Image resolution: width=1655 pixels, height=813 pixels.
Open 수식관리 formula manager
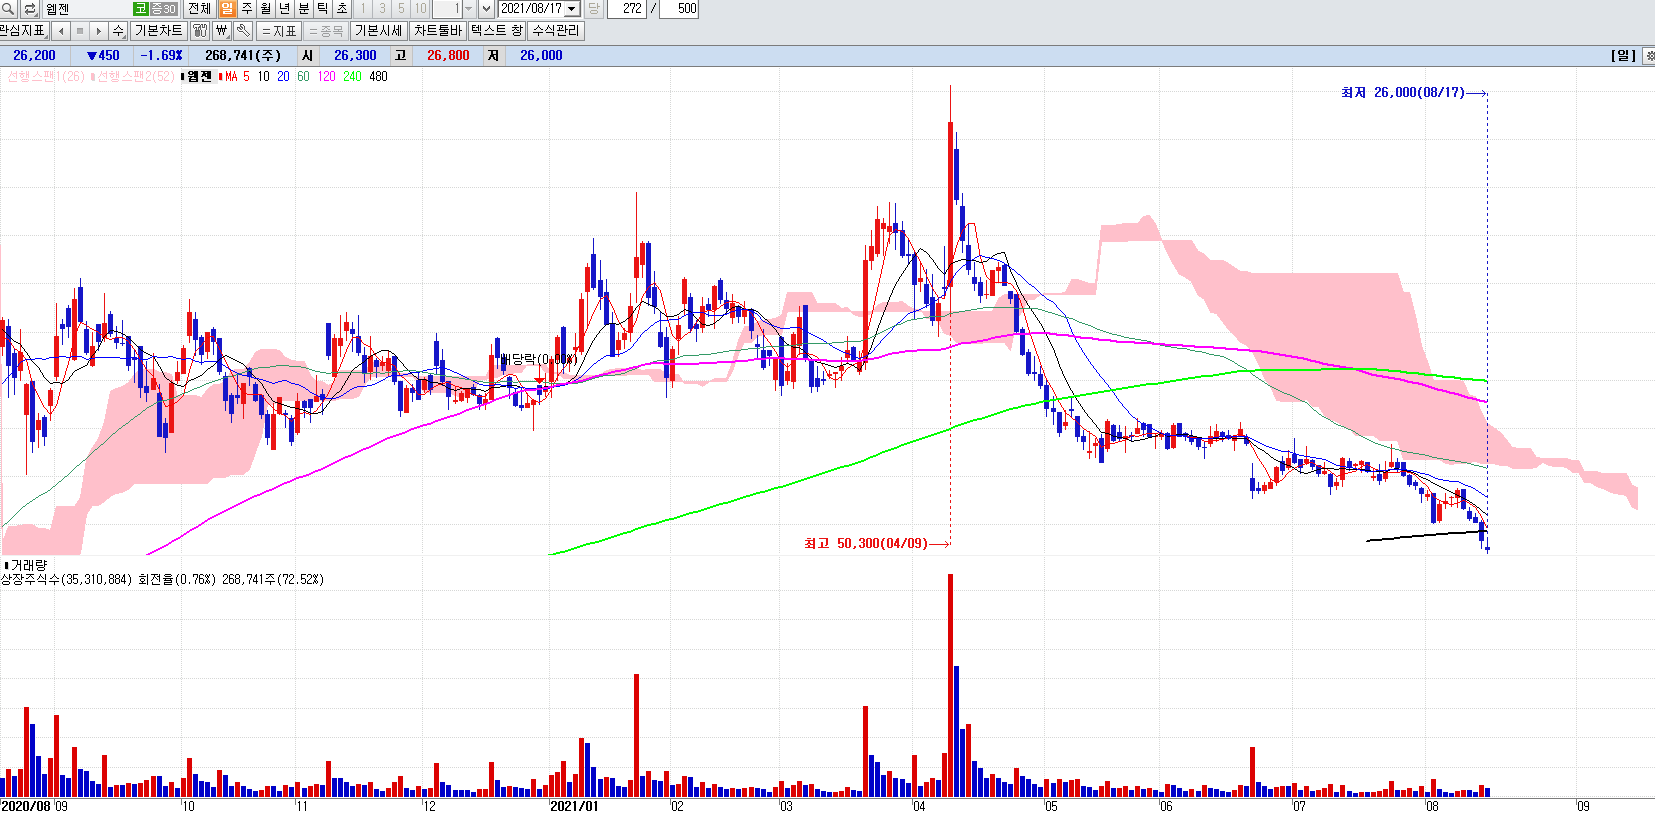click(x=555, y=30)
